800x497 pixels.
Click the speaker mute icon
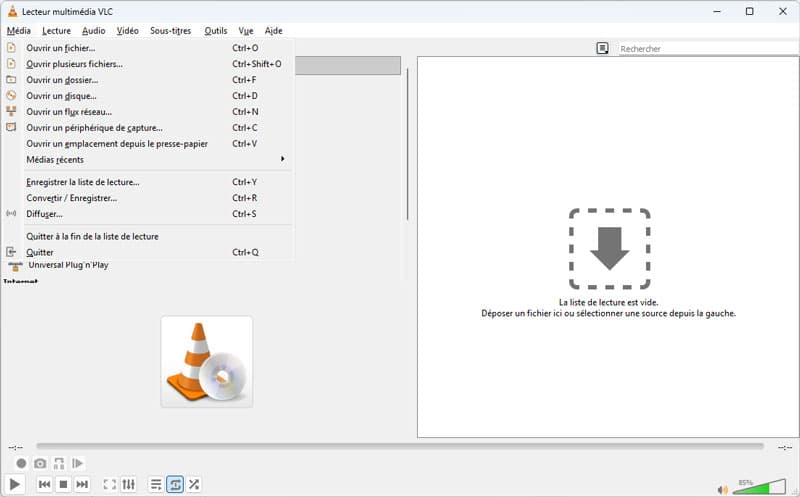[x=723, y=489]
